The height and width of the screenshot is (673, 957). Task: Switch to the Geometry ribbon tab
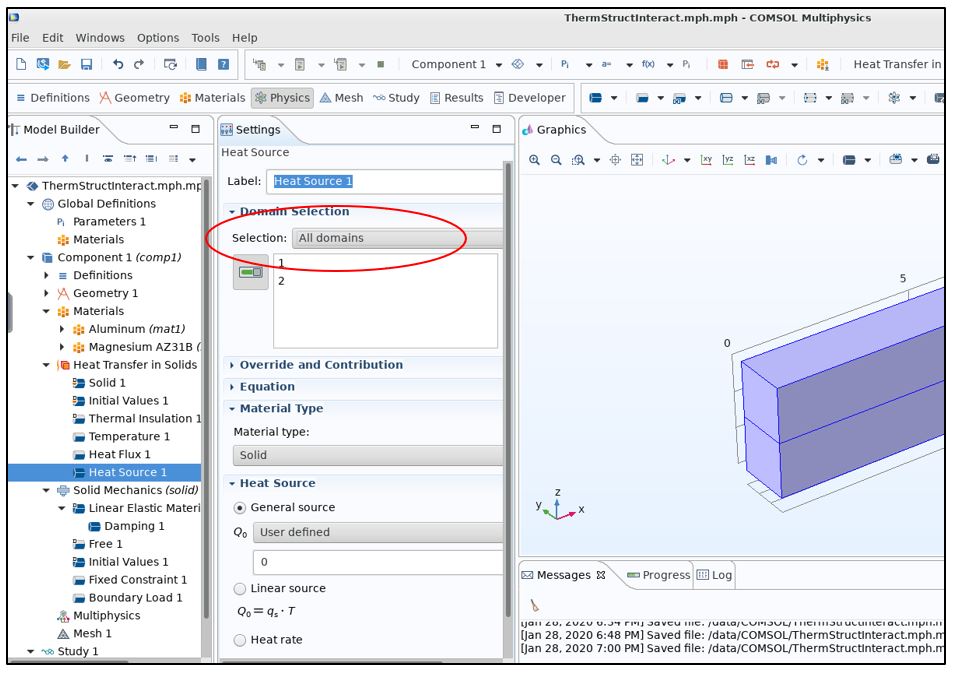(134, 98)
